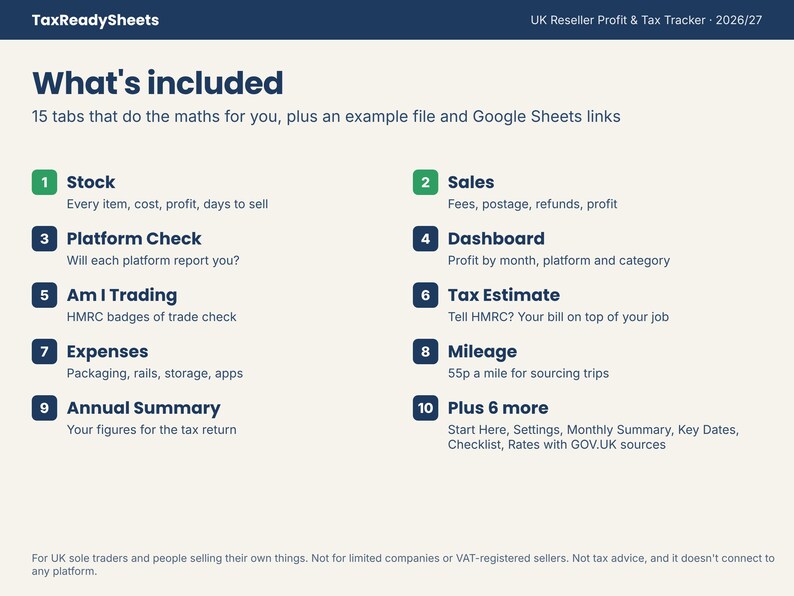The image size is (794, 596).
Task: Click the "Stock" heading
Action: coord(91,182)
